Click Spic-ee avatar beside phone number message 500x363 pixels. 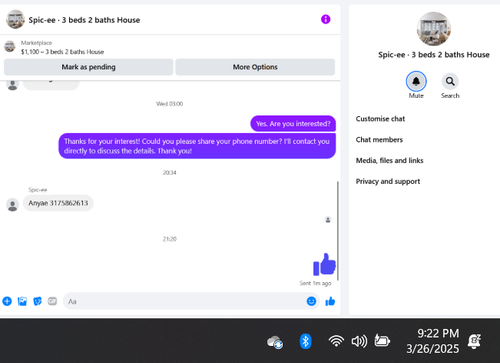pyautogui.click(x=13, y=205)
